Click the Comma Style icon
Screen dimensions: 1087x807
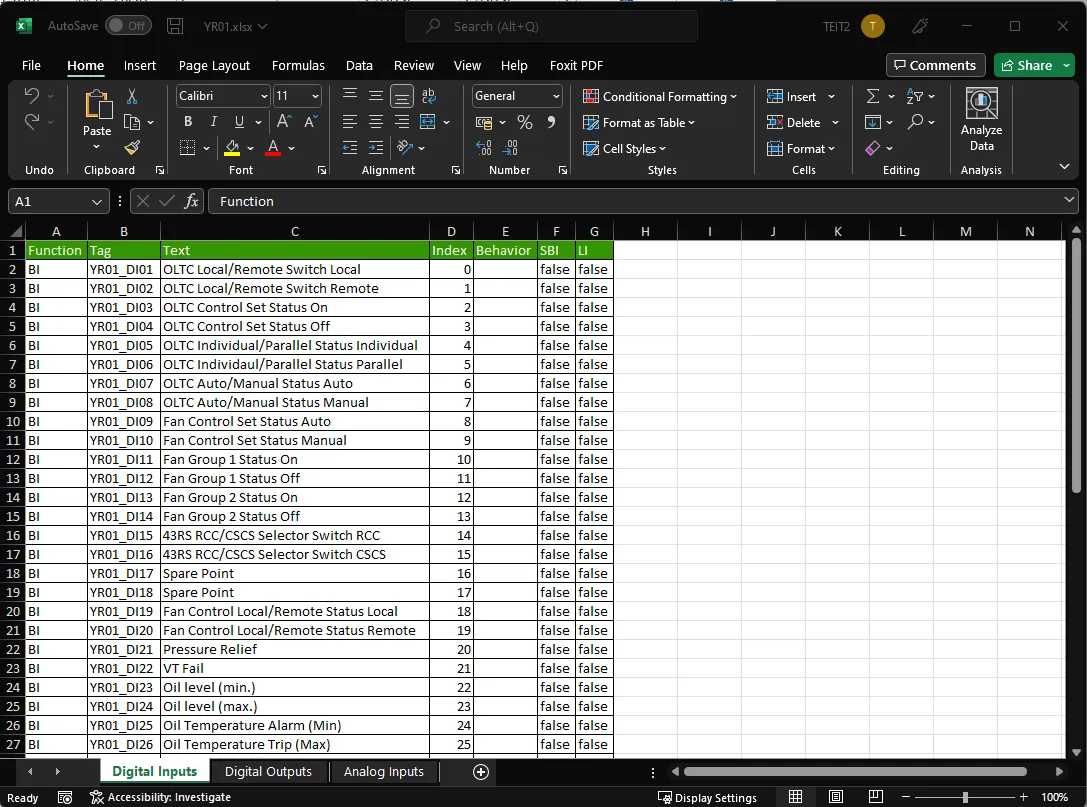[x=551, y=123]
